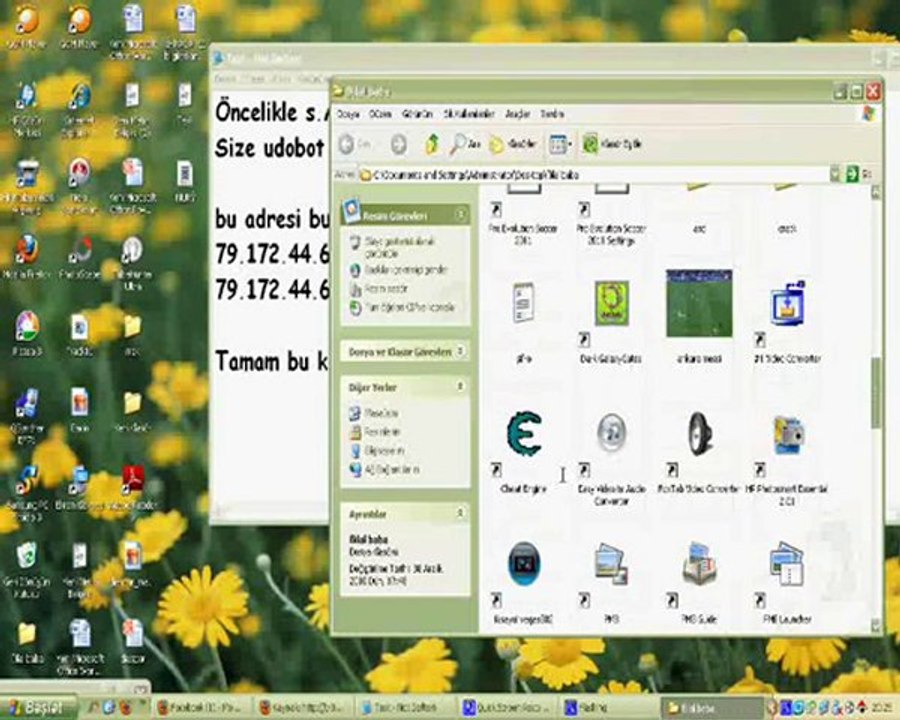The width and height of the screenshot is (900, 720).
Task: Open the Dosya menu
Action: [x=348, y=114]
